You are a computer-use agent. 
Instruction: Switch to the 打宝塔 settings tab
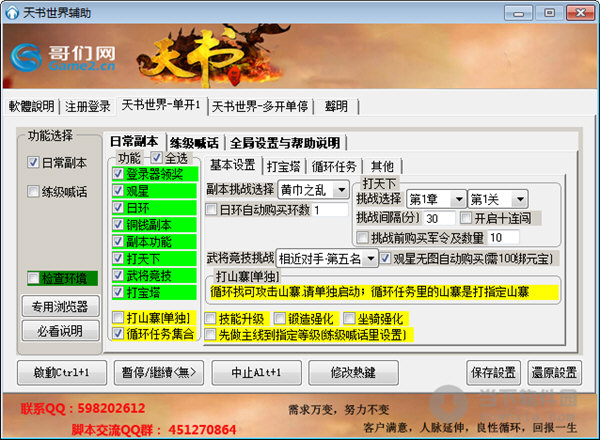tap(284, 166)
